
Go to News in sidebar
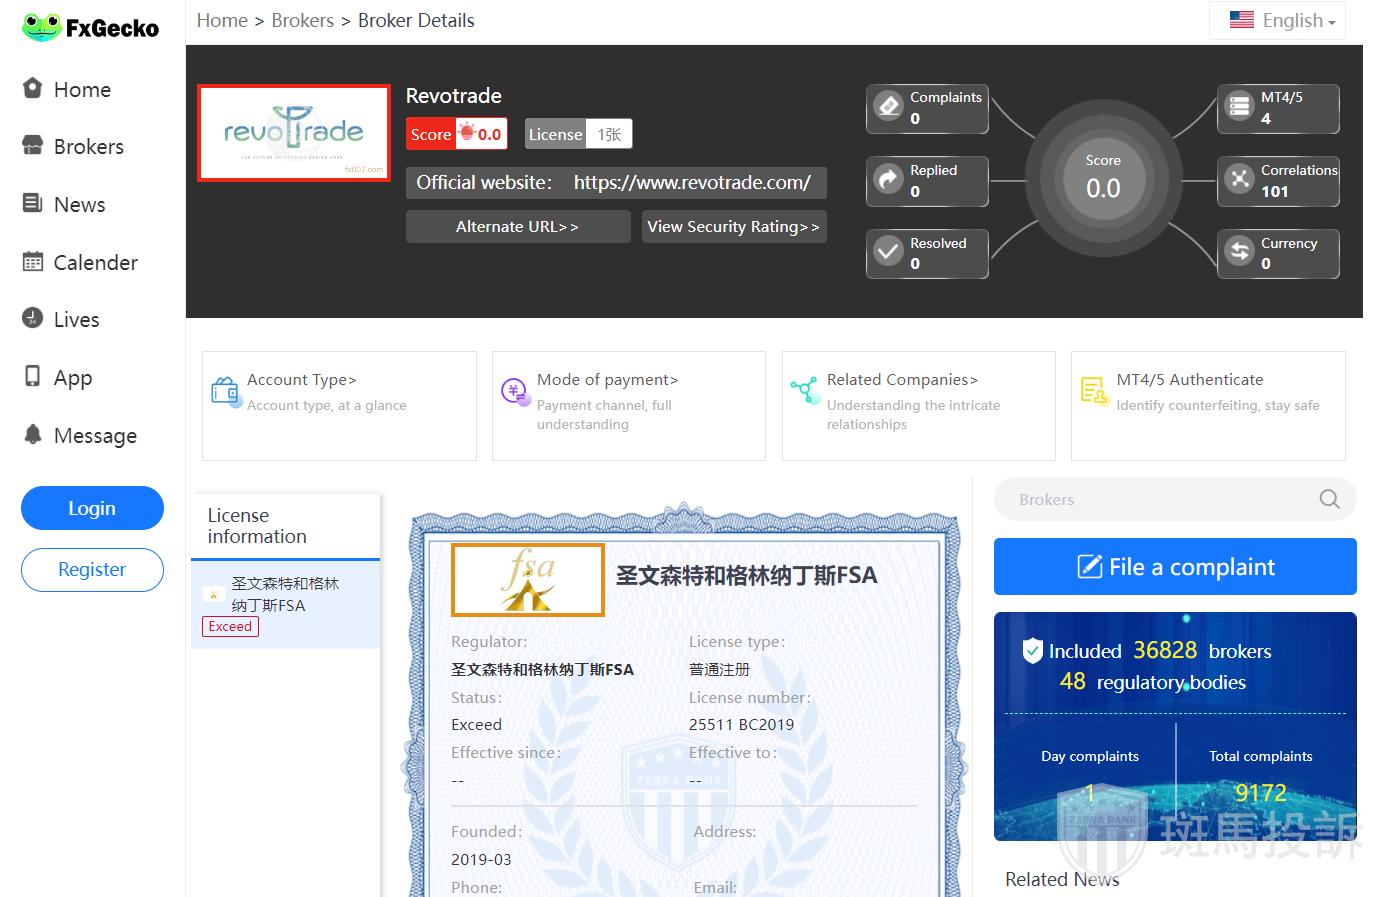pyautogui.click(x=79, y=205)
